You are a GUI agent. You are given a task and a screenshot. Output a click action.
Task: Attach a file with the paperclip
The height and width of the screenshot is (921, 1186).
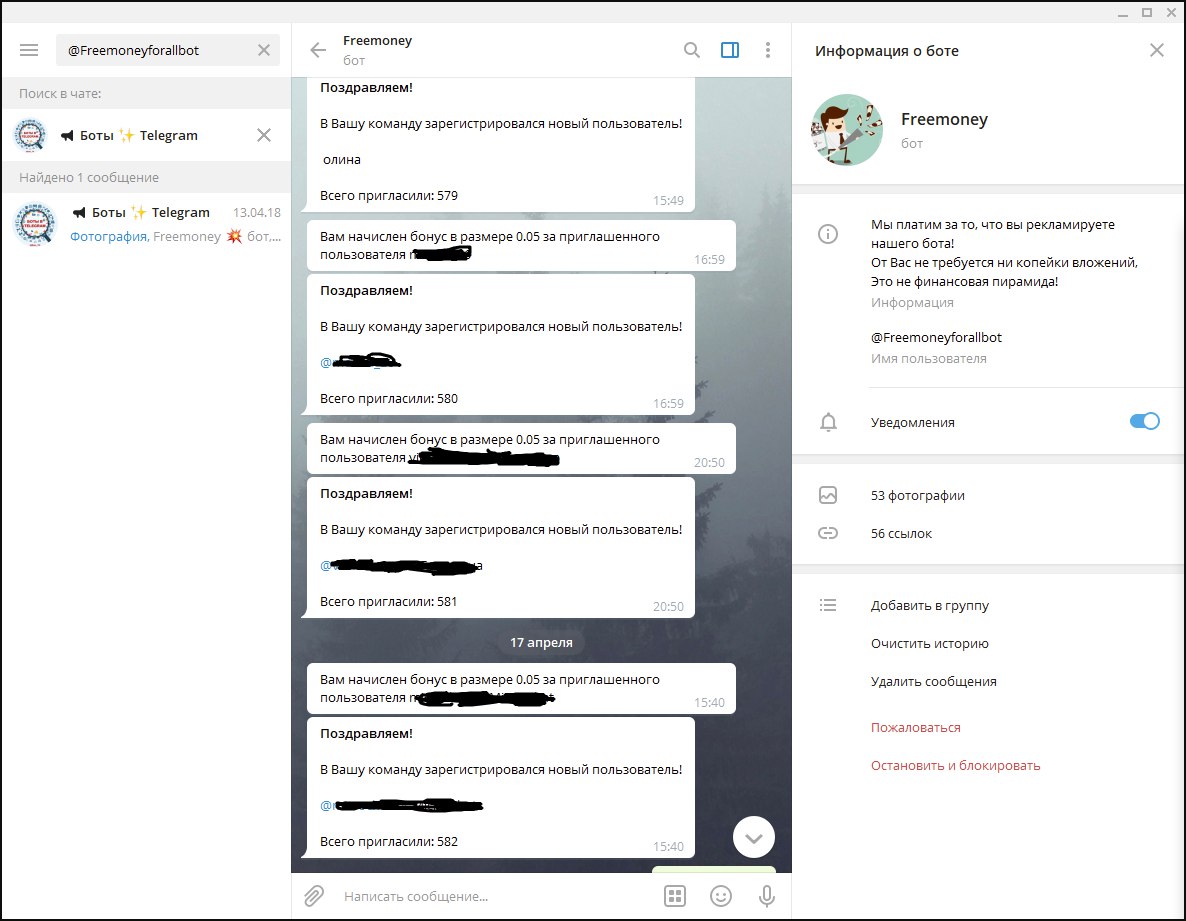pyautogui.click(x=314, y=896)
